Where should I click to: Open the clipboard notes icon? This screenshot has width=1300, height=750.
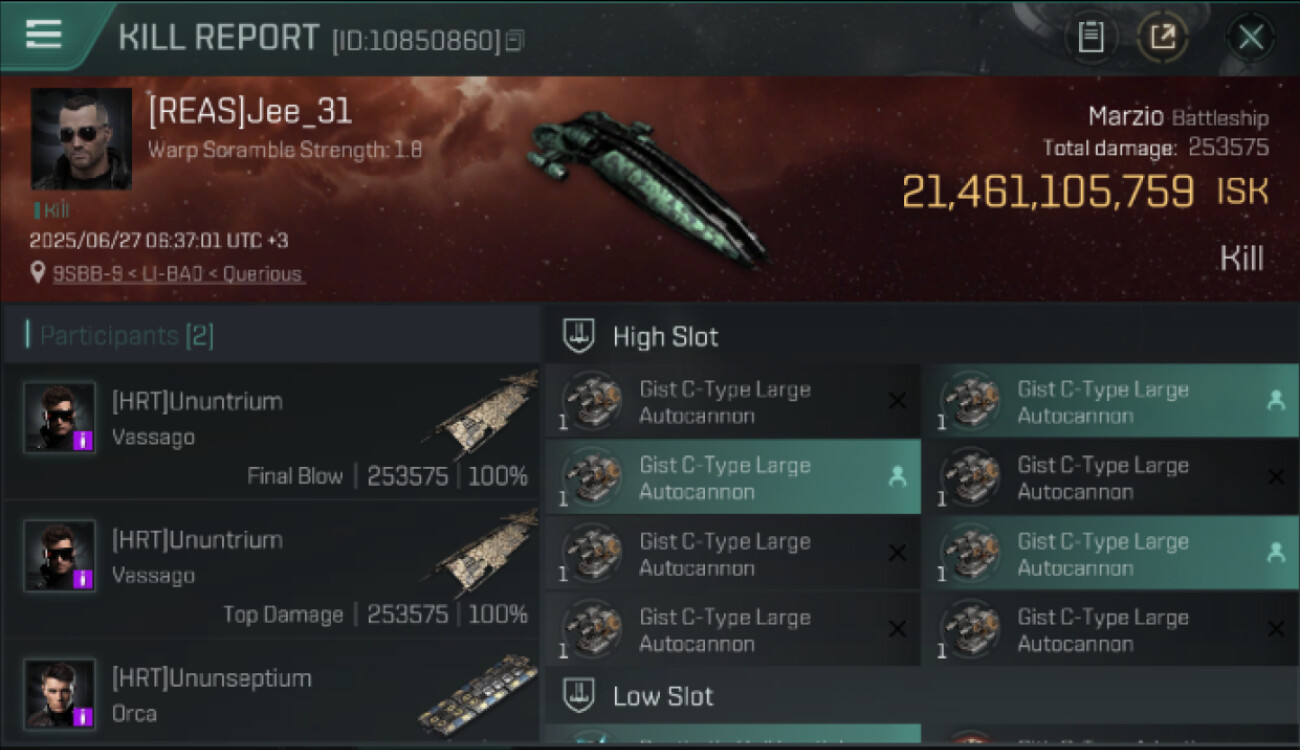pos(1090,38)
